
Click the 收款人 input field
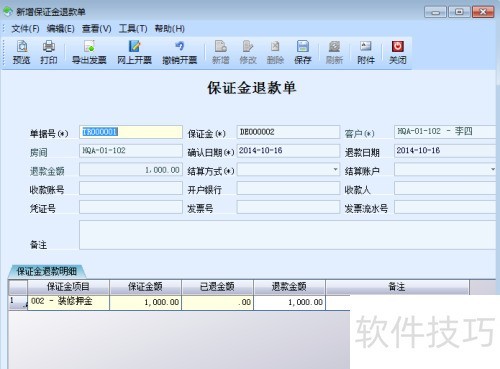point(445,188)
